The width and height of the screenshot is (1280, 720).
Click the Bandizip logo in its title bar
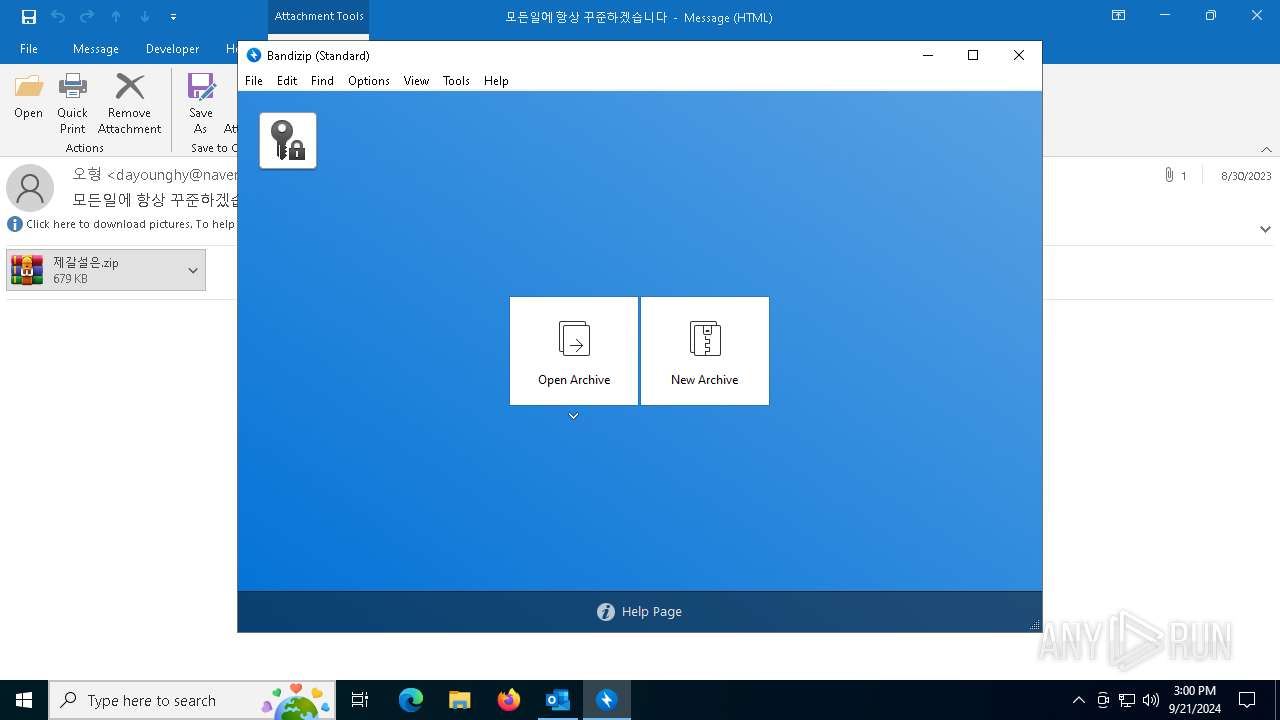point(254,56)
